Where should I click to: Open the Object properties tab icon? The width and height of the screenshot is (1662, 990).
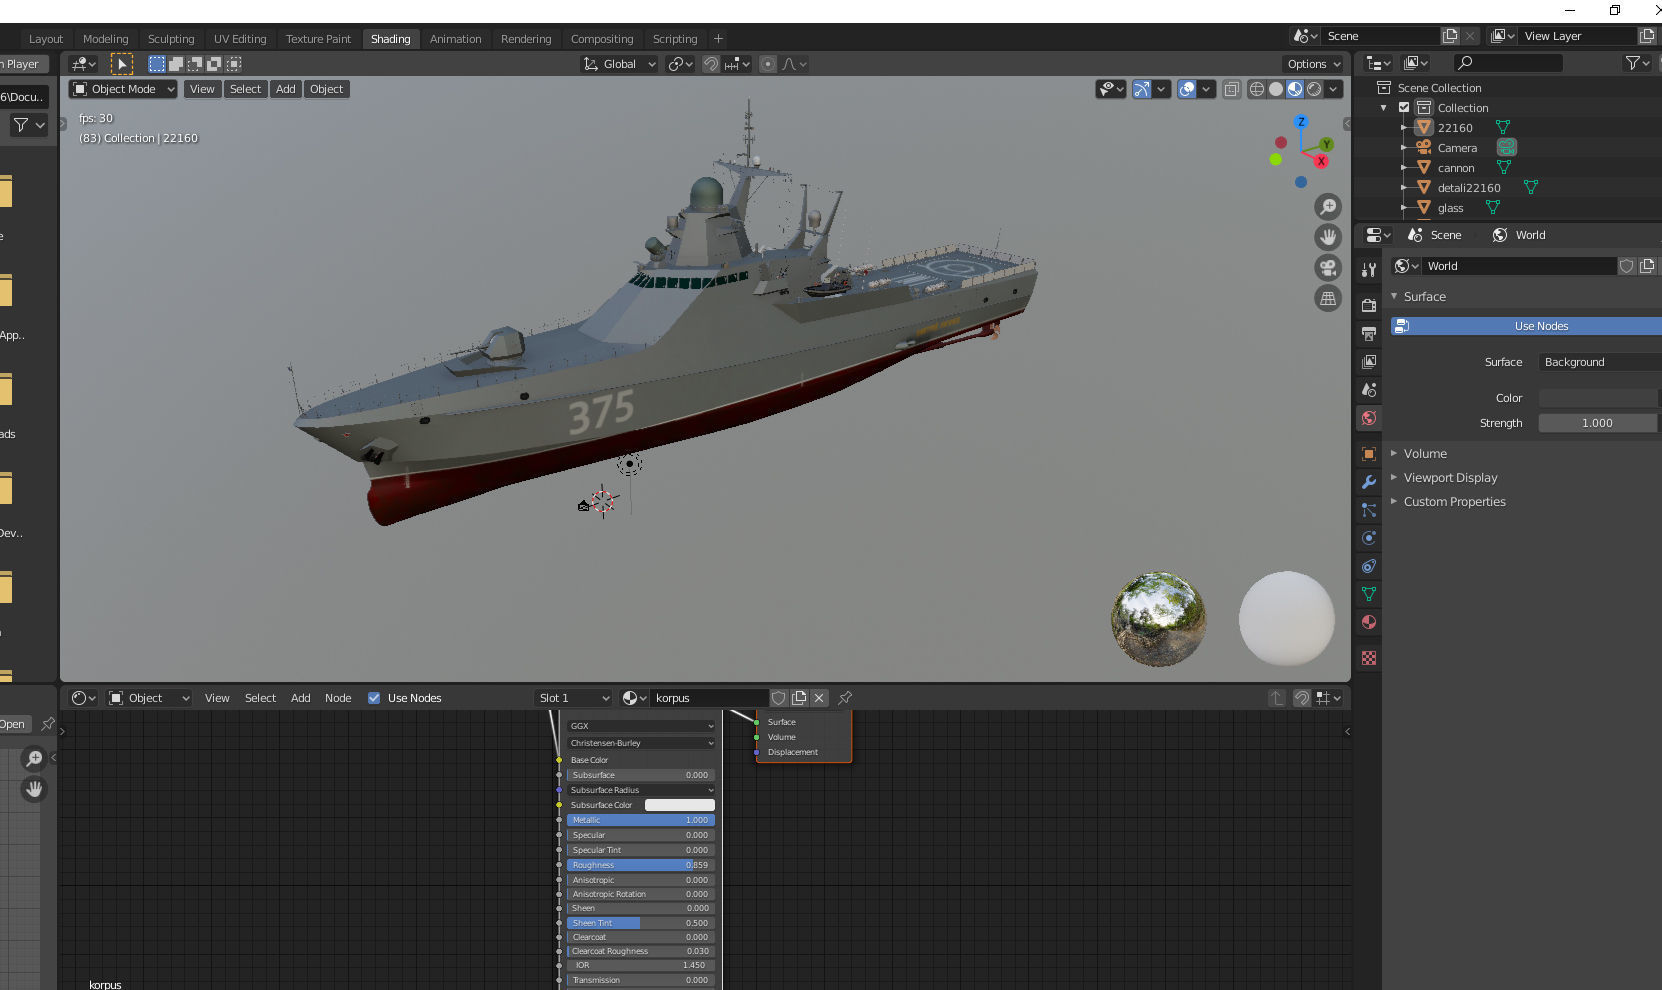(1369, 454)
